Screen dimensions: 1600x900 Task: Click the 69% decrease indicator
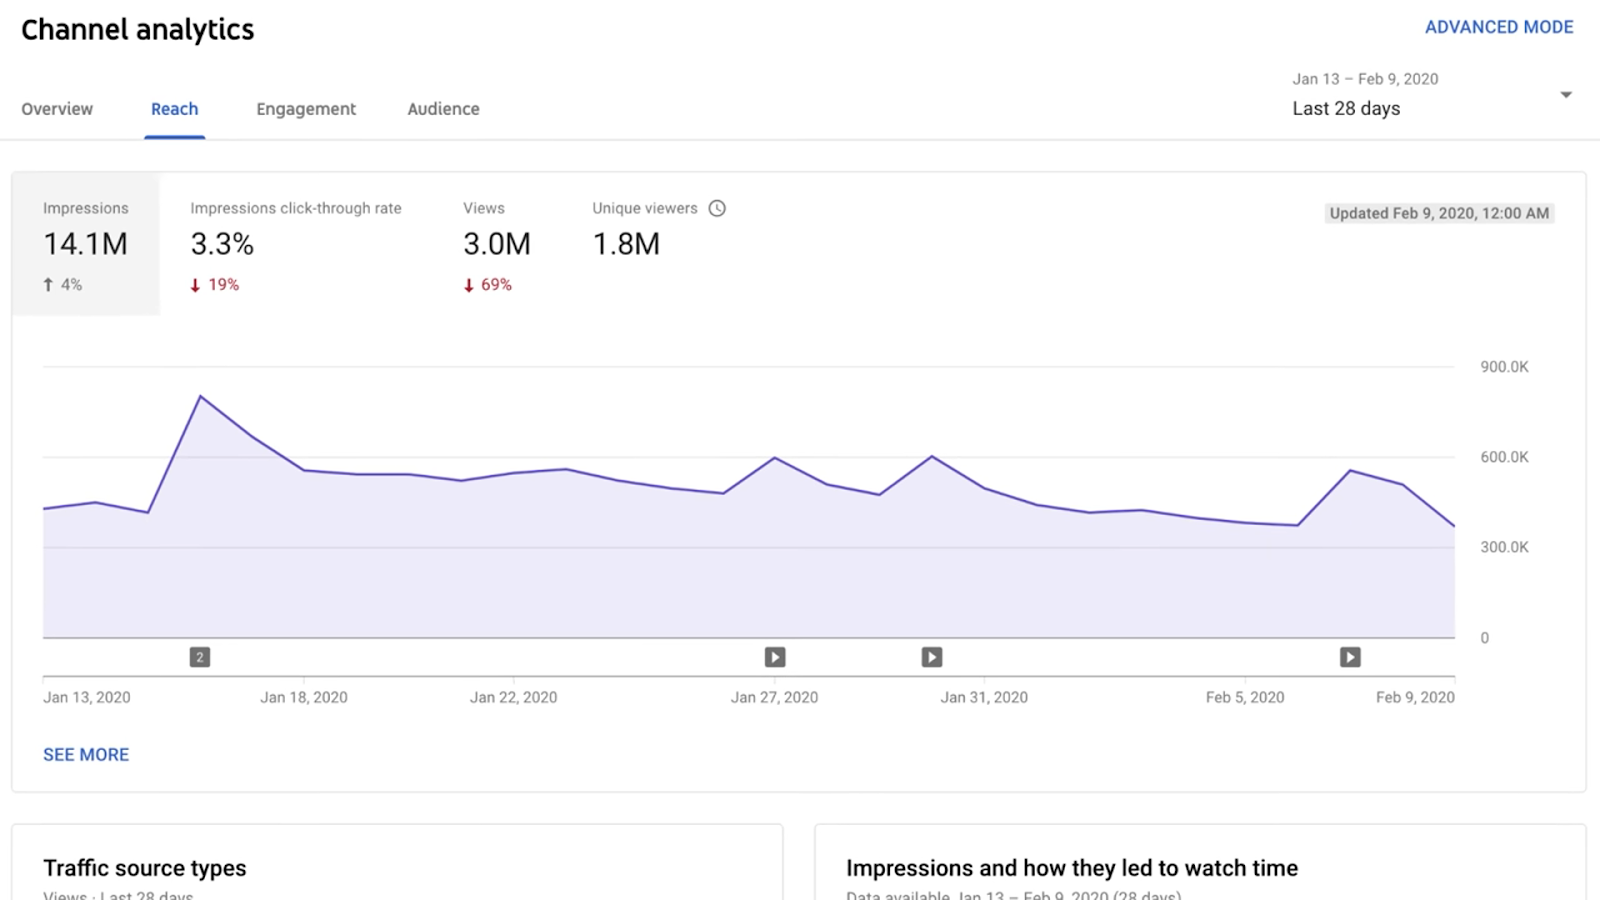(487, 285)
